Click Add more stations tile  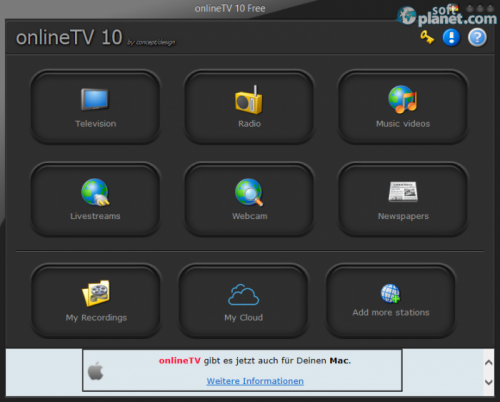click(391, 301)
